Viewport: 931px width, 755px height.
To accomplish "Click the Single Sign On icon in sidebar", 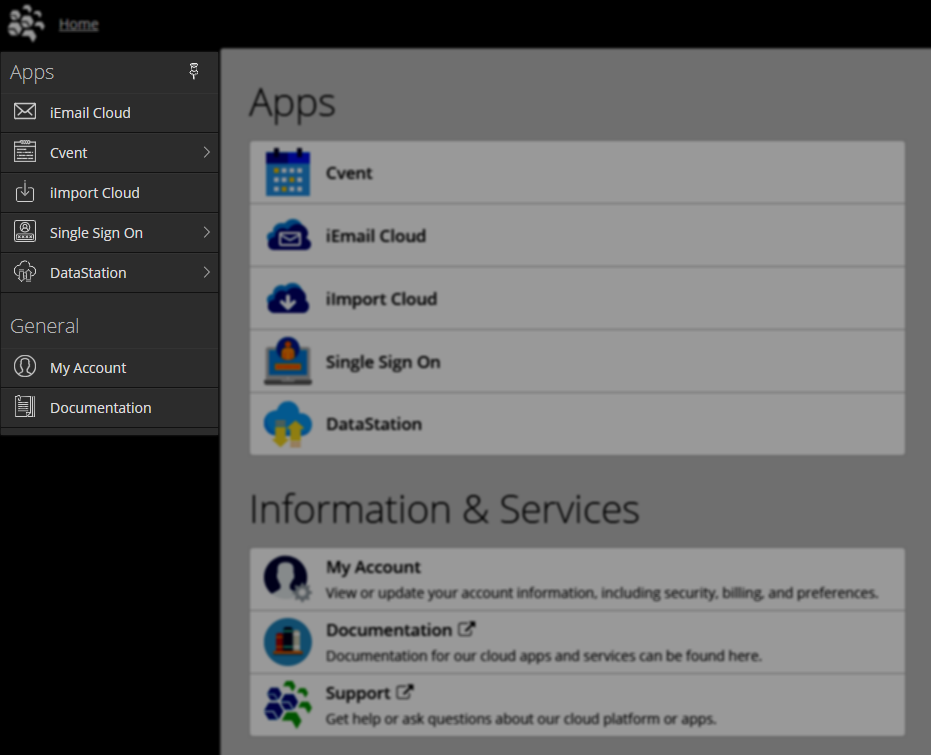I will 25,232.
